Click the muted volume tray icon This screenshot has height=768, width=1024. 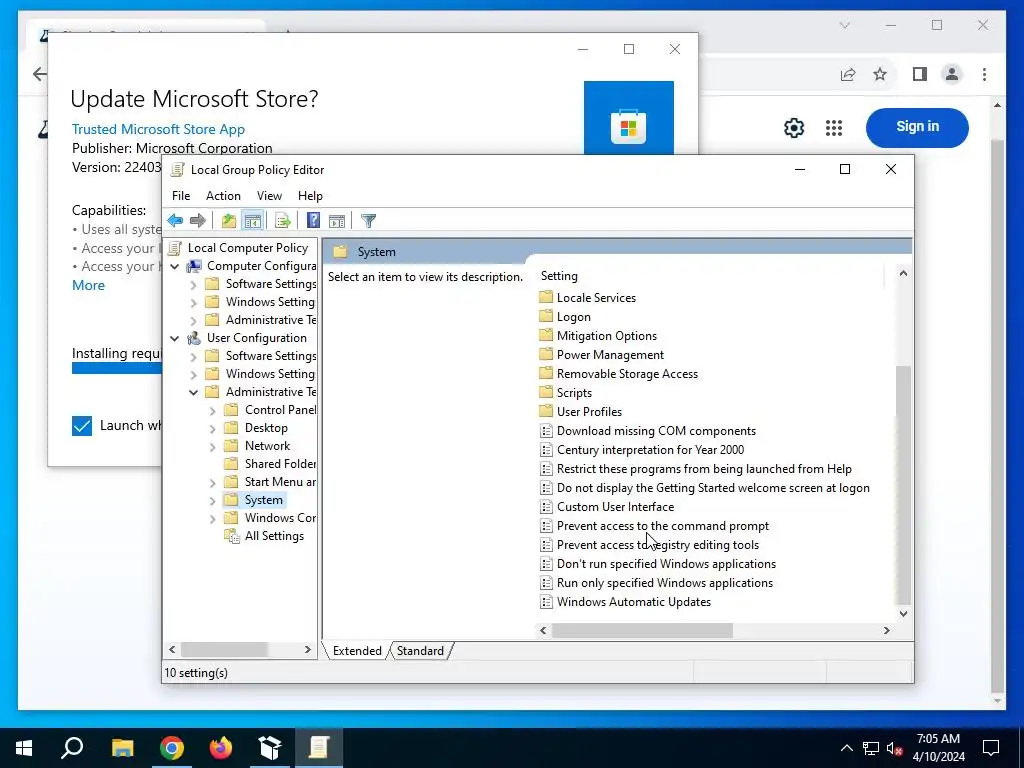[894, 748]
